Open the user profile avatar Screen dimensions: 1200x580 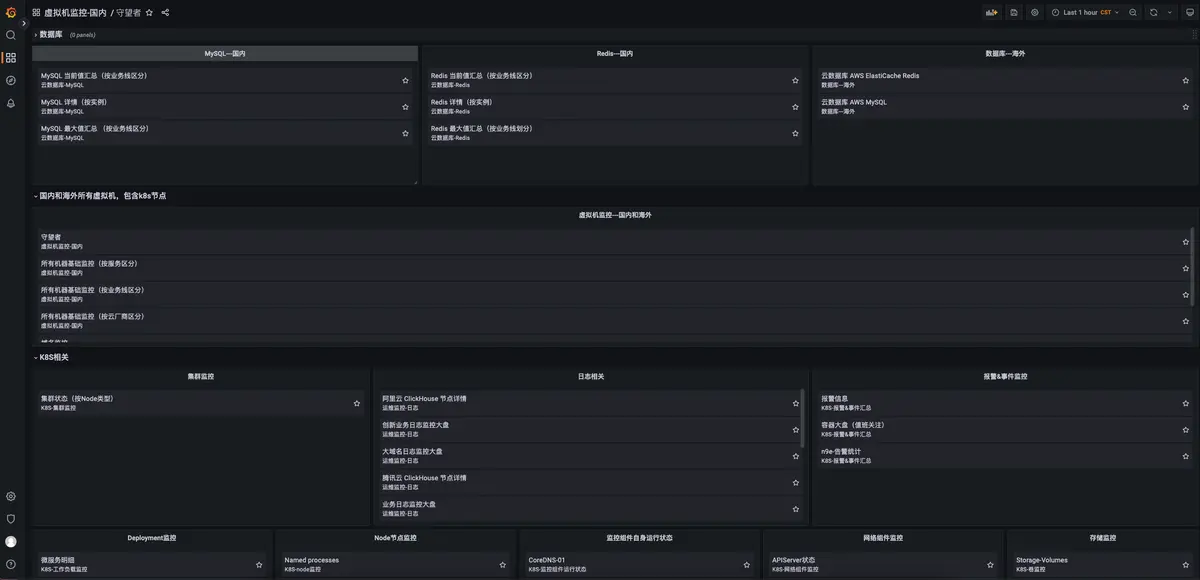[x=11, y=542]
